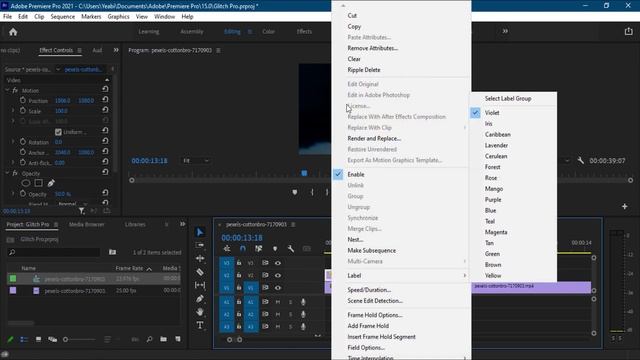Open Blend Mode Normal dropdown
The image size is (640, 360).
[x=72, y=204]
